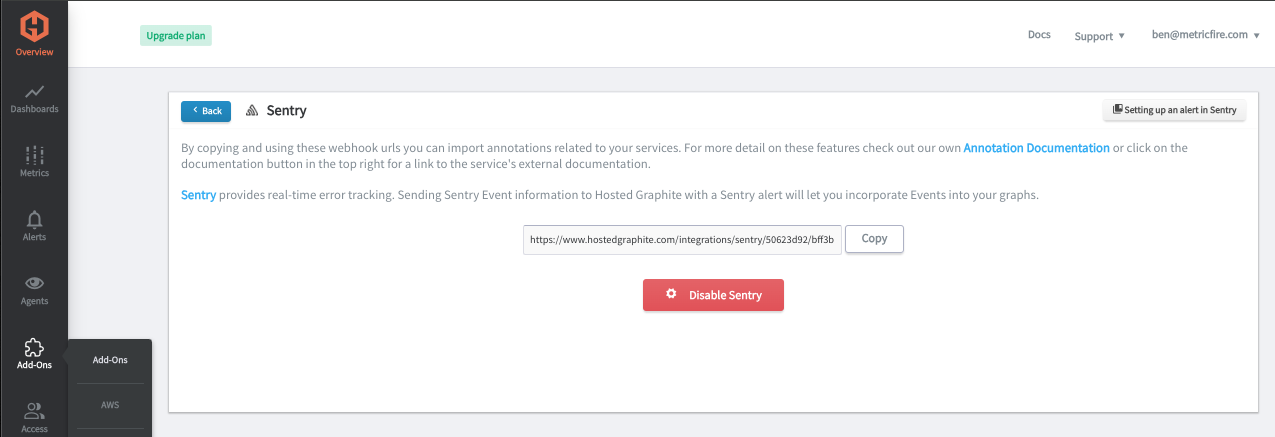Click the webhook URL text field

(682, 240)
